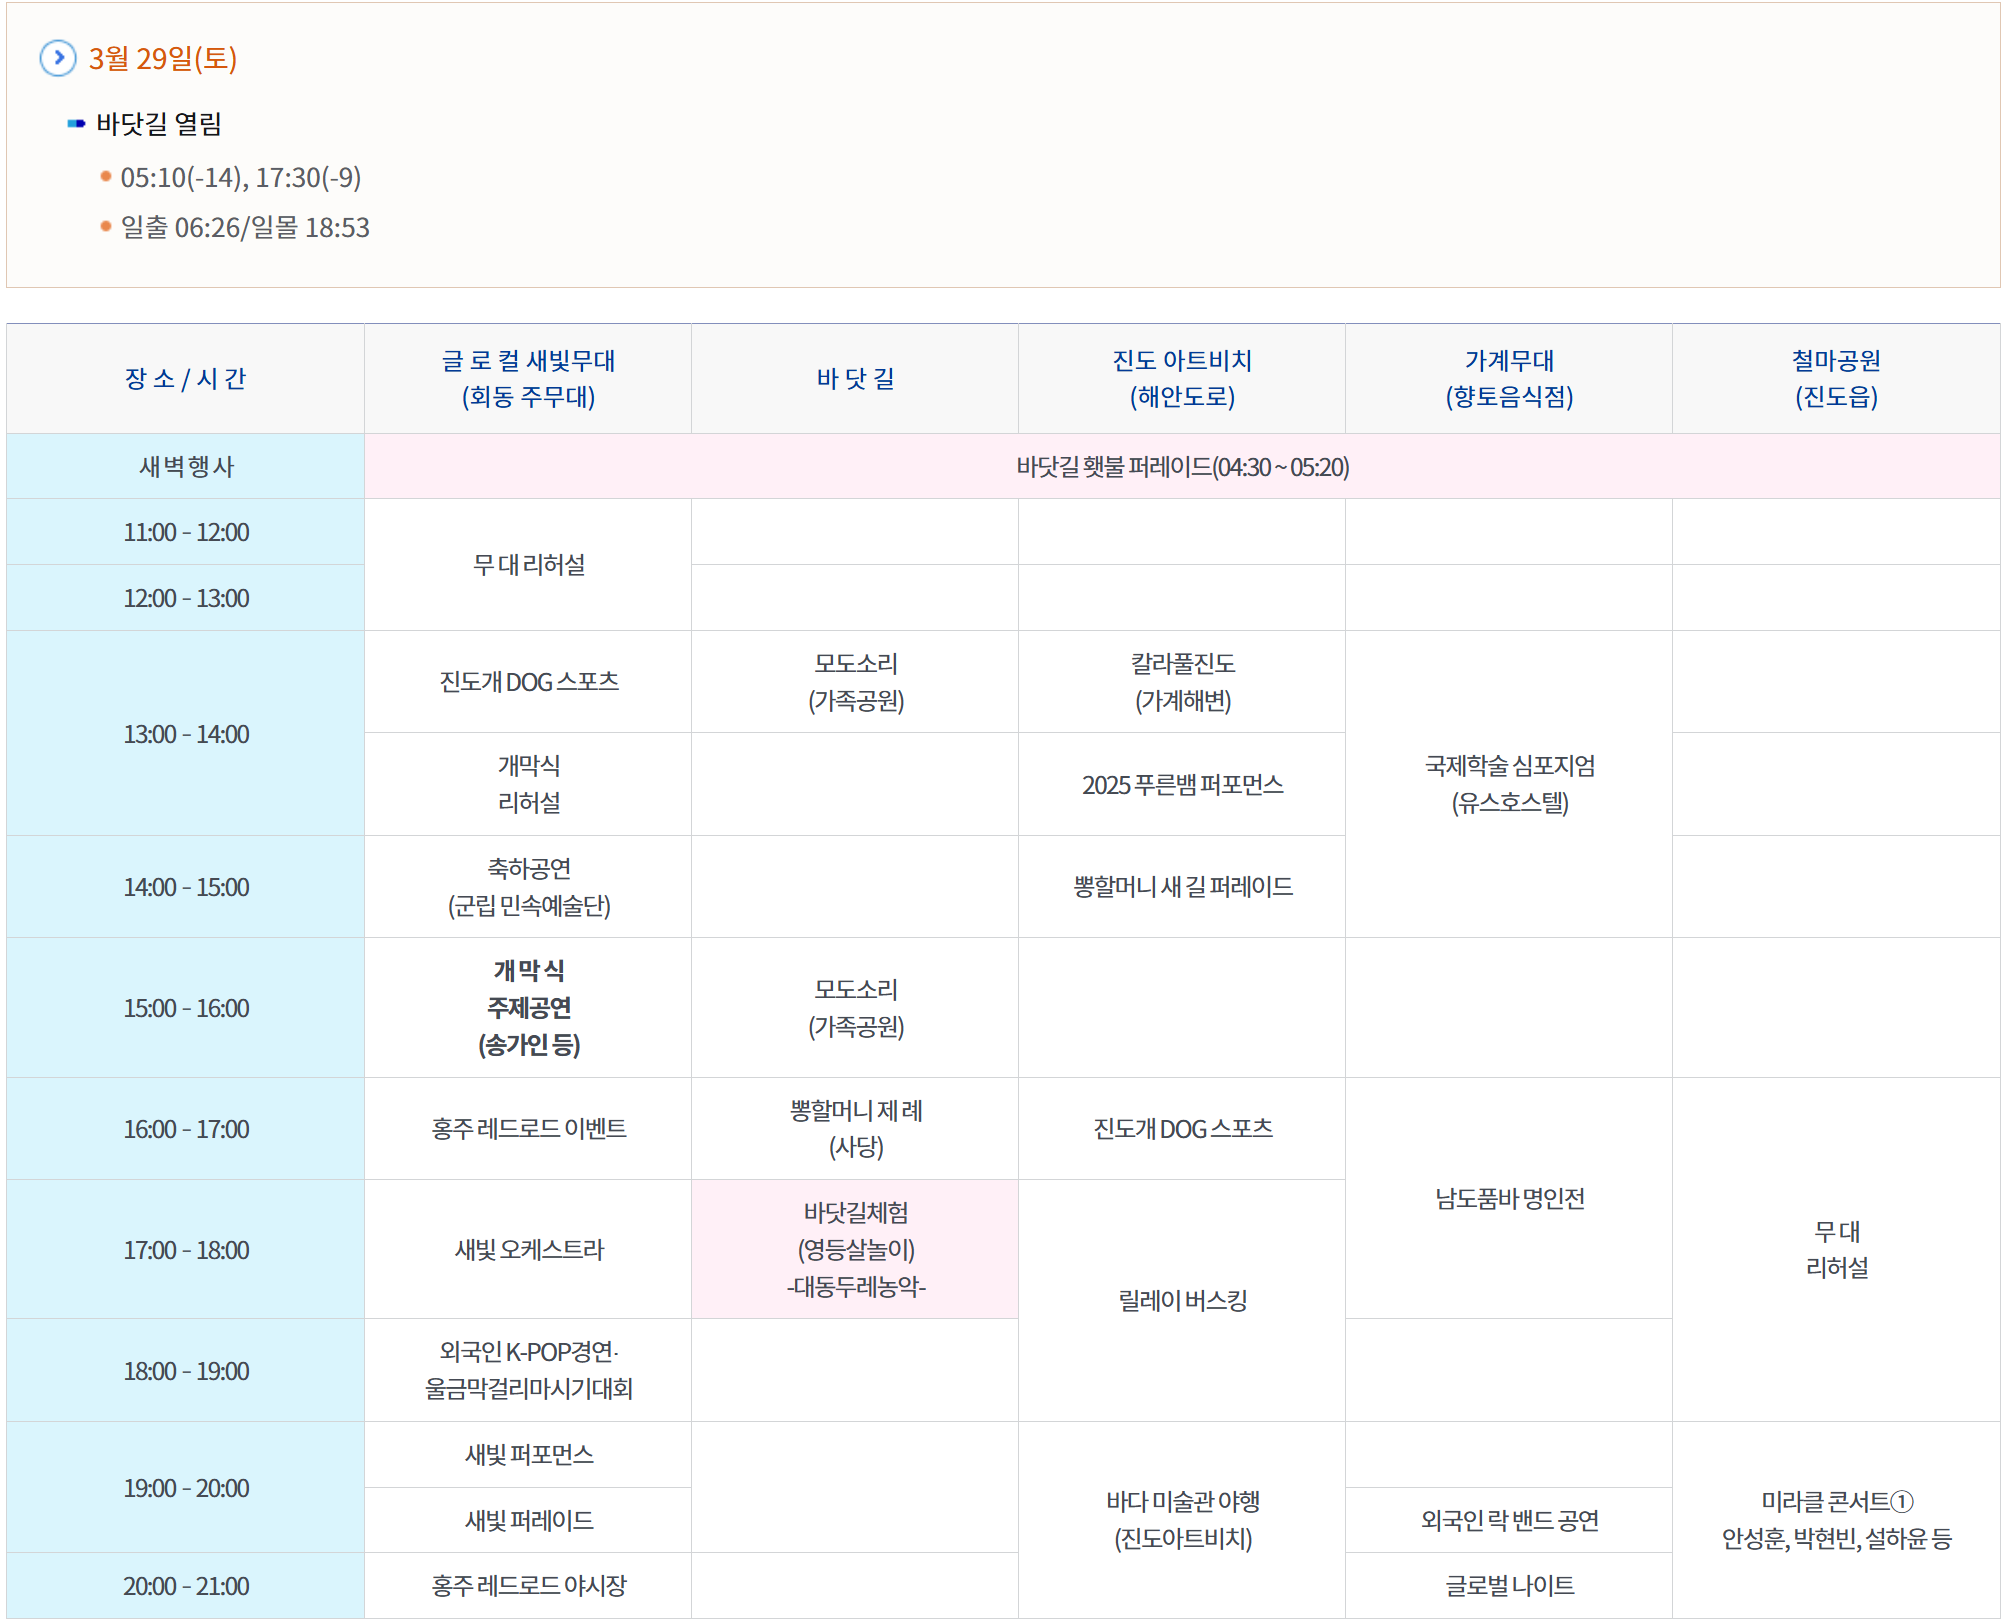Image resolution: width=2009 pixels, height=1623 pixels.
Task: Click the 13:00 - 14:00 time row label
Action: tap(186, 734)
